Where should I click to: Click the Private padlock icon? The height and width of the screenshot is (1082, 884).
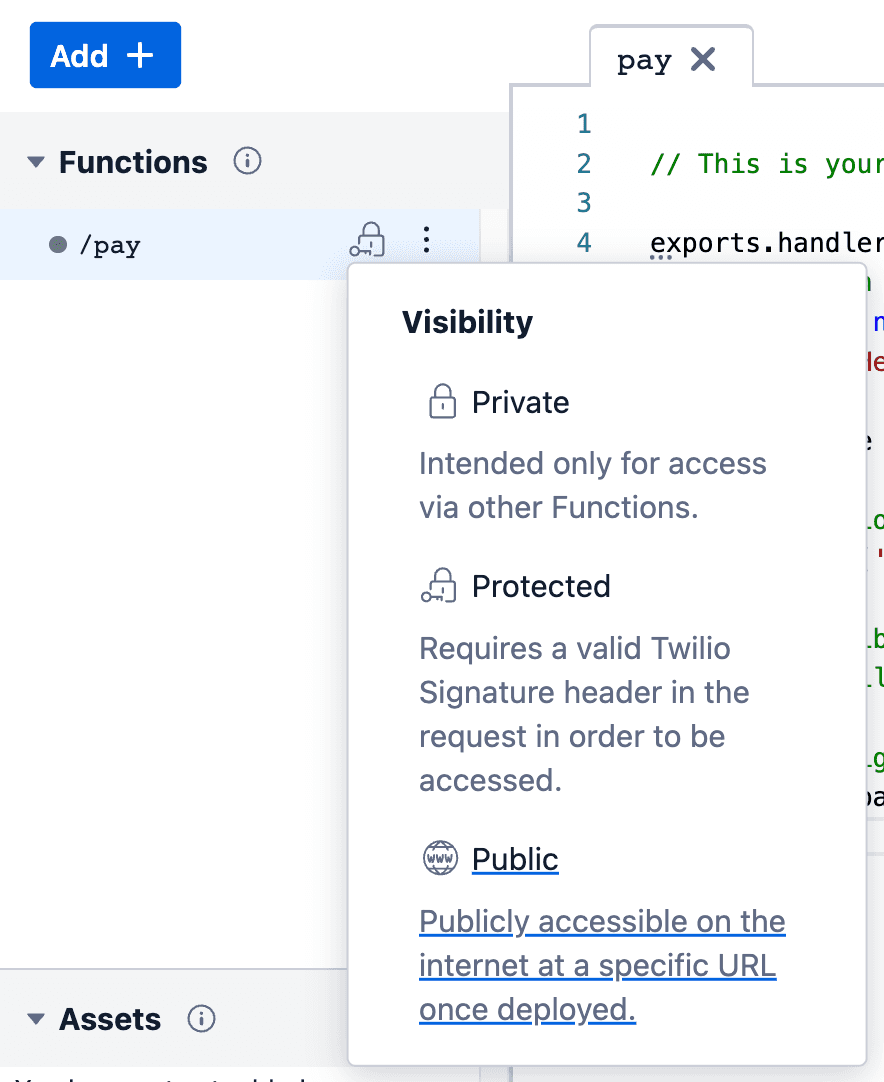(x=441, y=401)
